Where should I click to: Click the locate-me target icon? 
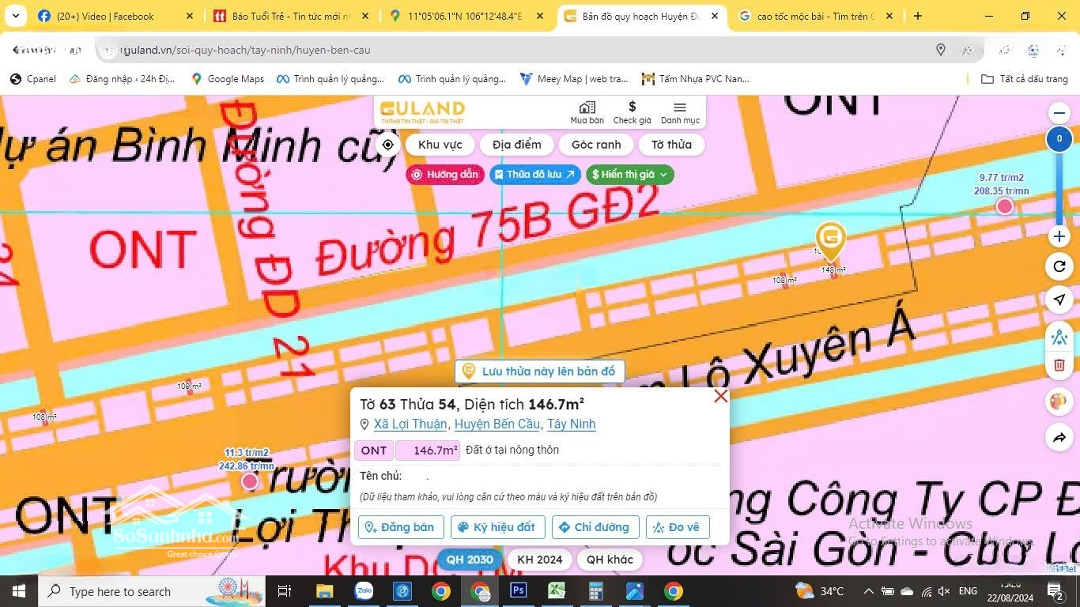(388, 145)
